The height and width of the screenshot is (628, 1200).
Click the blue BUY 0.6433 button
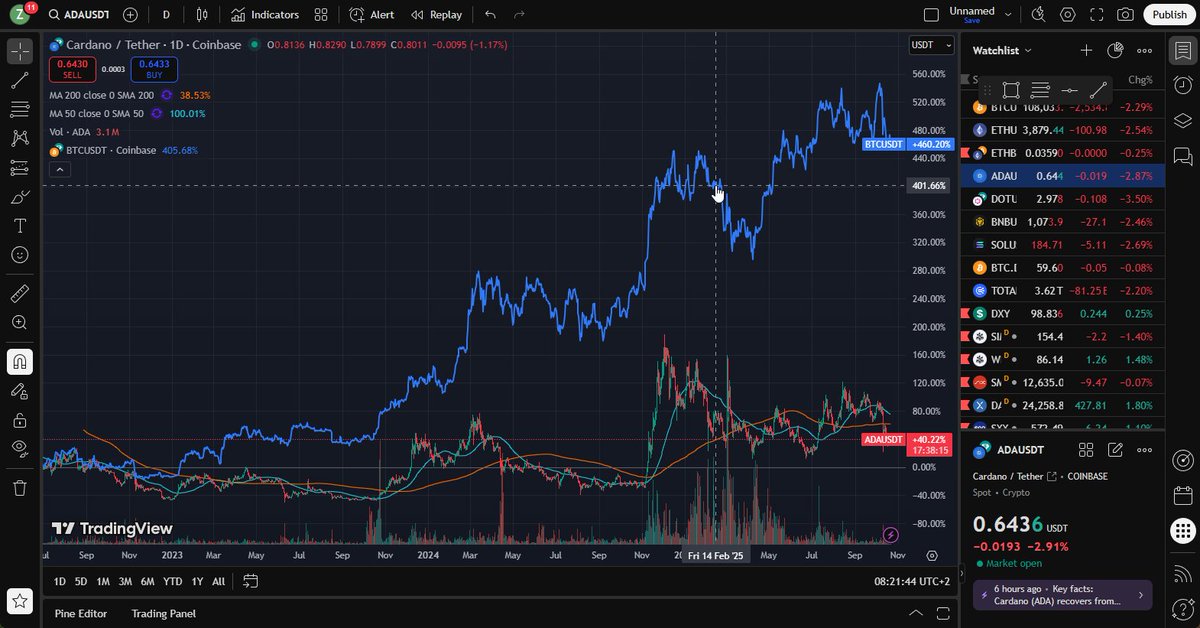154,68
